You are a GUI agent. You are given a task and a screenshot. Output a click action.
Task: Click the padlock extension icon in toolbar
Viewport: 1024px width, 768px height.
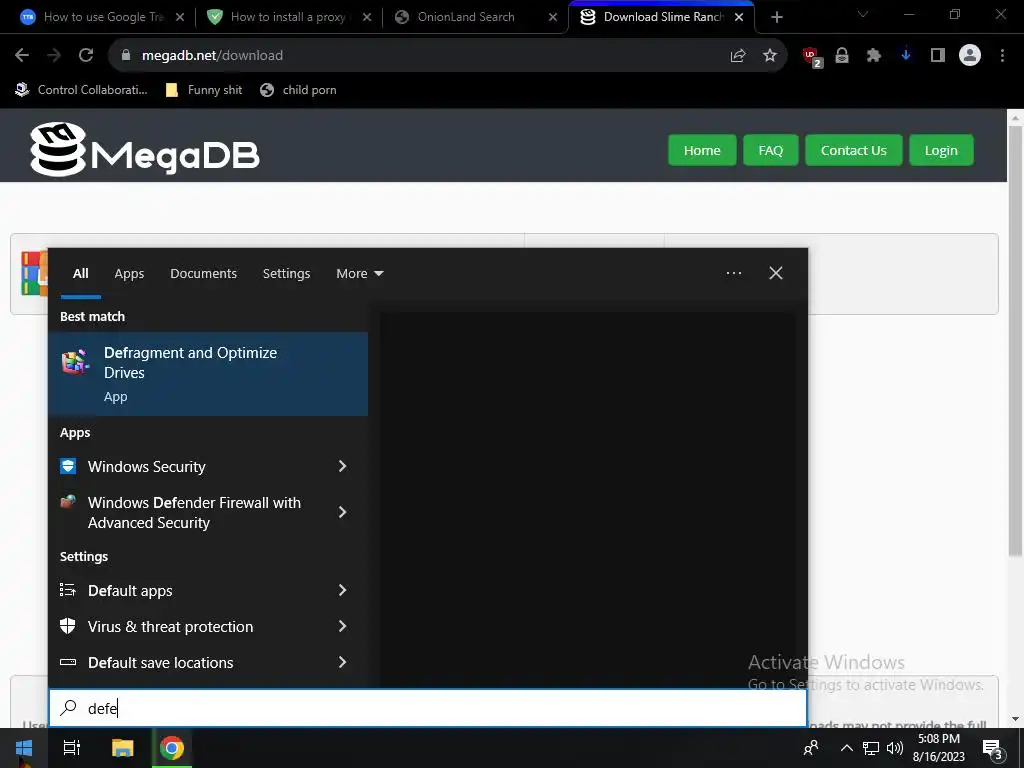(x=842, y=56)
